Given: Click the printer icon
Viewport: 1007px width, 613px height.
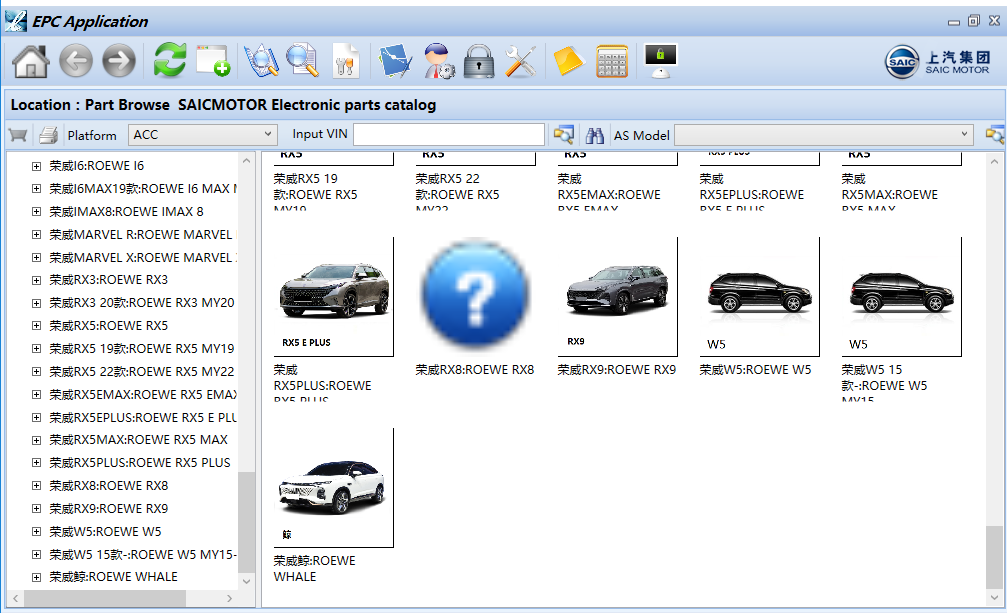Looking at the screenshot, I should point(49,135).
